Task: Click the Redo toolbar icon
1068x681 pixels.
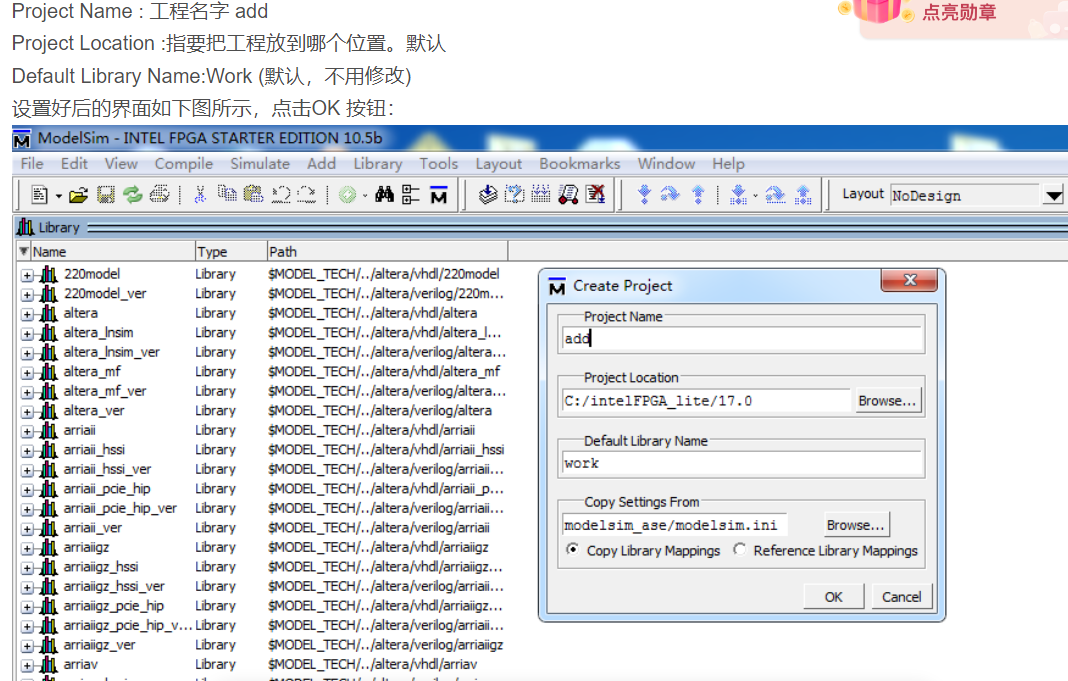Action: click(x=307, y=195)
